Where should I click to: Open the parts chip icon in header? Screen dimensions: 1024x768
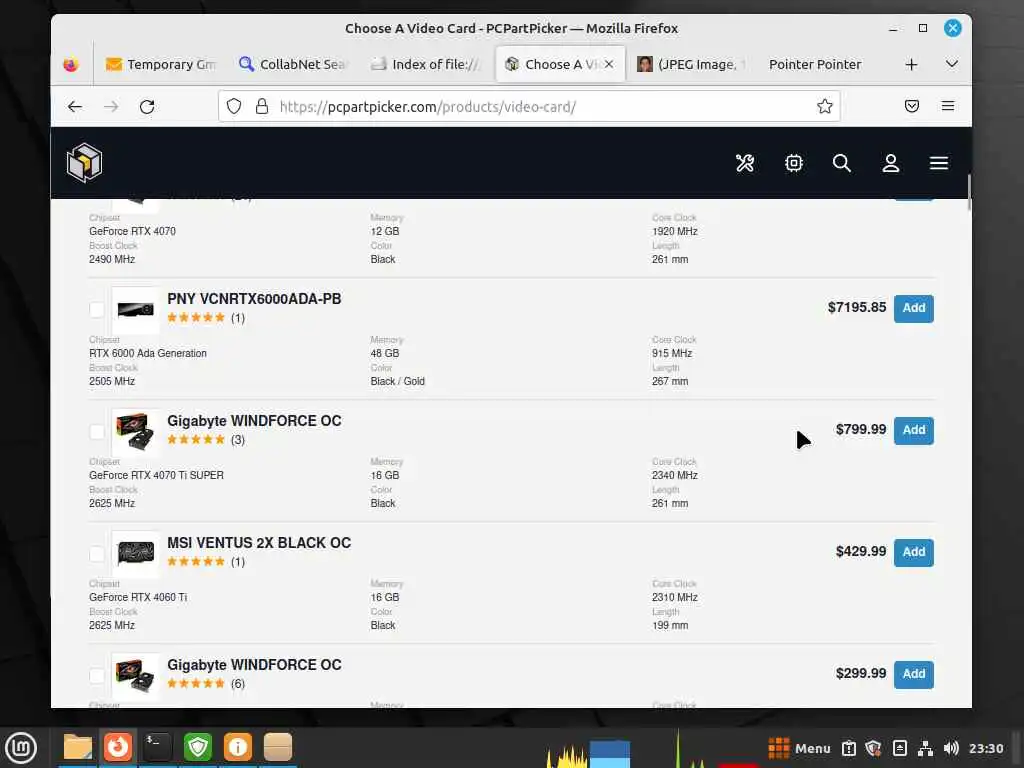pyautogui.click(x=793, y=163)
